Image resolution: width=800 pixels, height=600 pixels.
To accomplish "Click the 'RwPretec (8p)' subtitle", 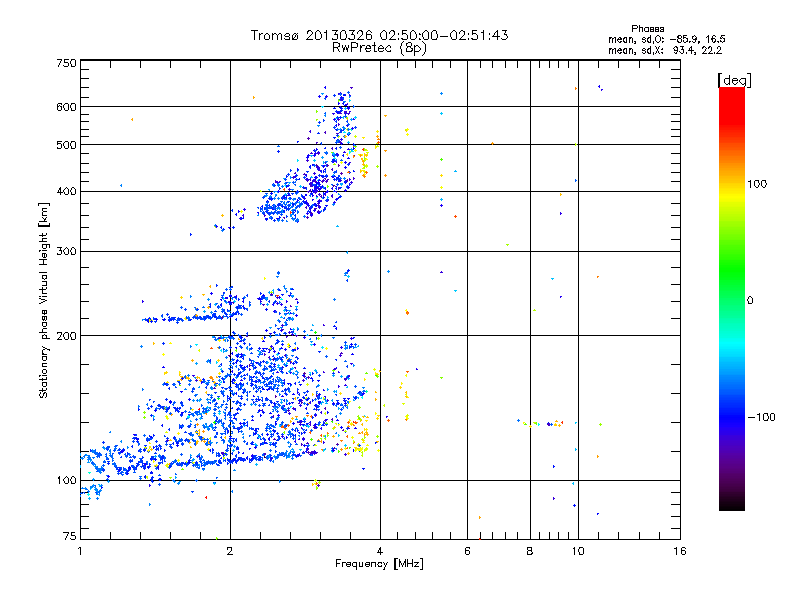I will 379,48.
